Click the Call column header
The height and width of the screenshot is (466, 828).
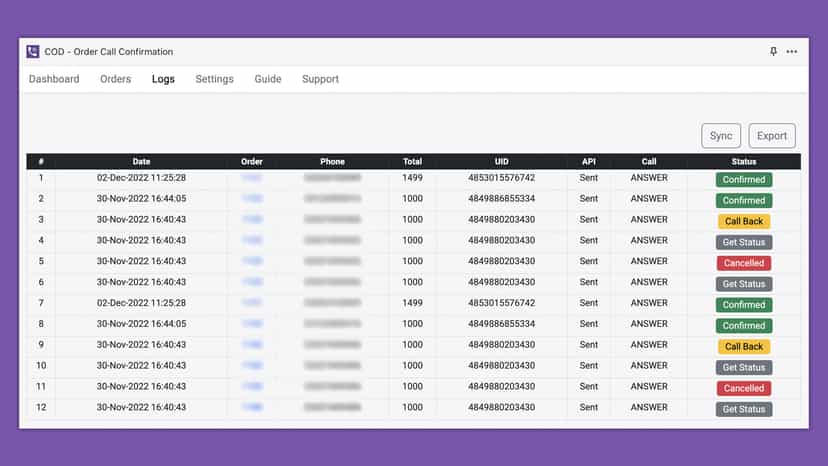(x=649, y=162)
